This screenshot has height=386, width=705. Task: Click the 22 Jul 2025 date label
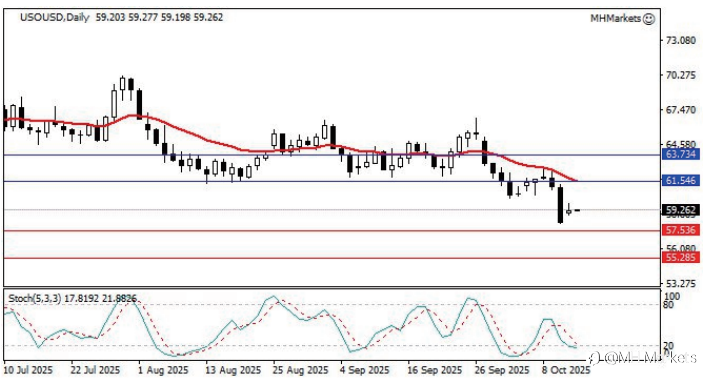(95, 370)
